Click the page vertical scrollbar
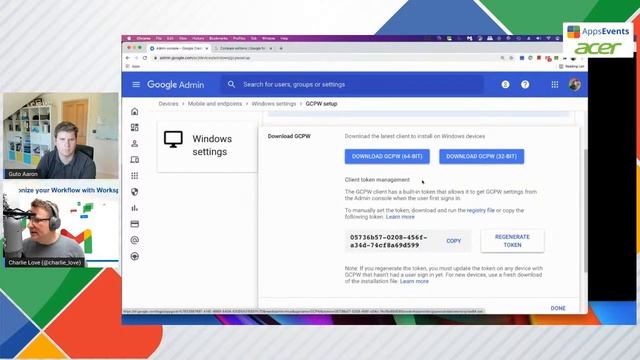640x360 pixels. point(586,210)
